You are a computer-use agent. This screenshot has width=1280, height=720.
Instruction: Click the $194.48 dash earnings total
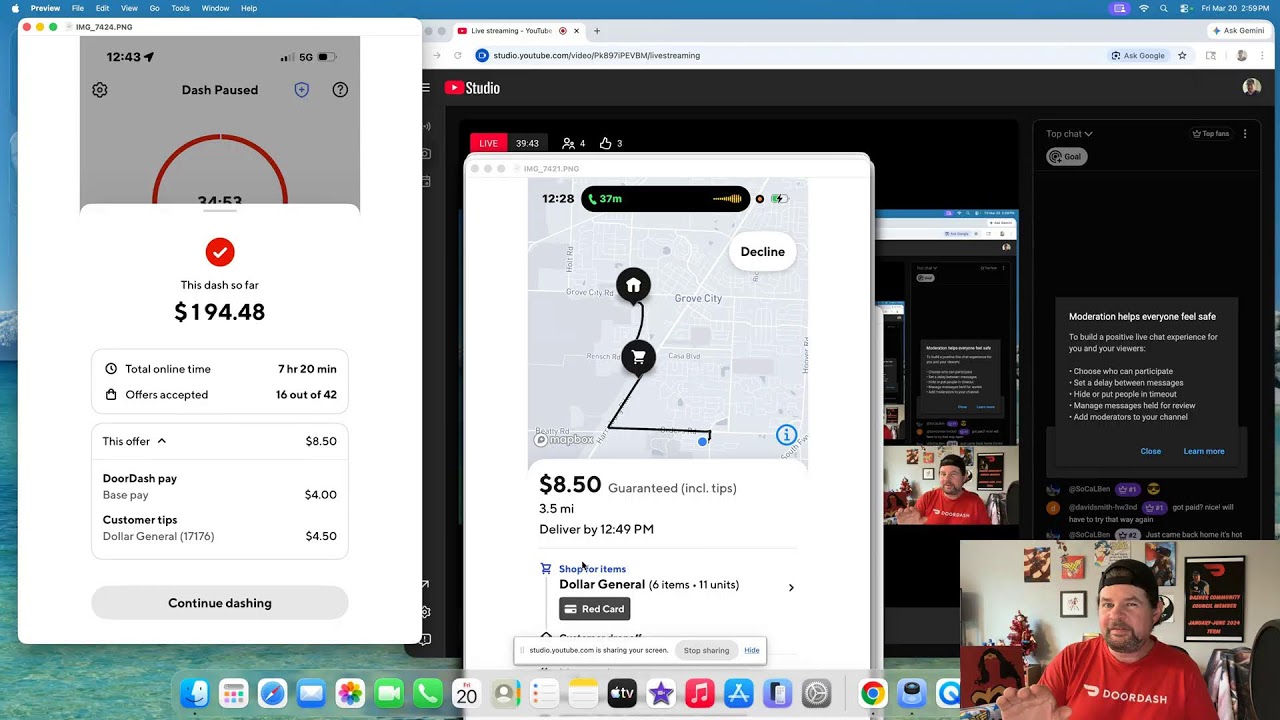click(220, 312)
